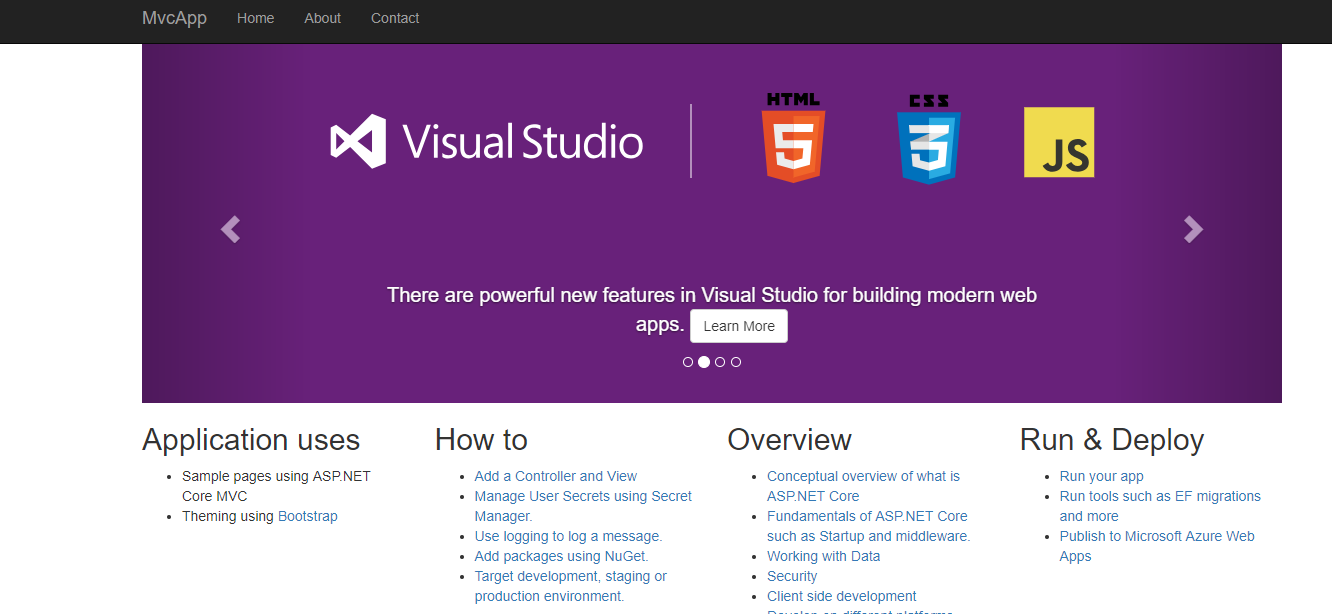Open 'Run tools such as EF migrations' link
Screen dimensions: 1332x614
coord(1160,506)
